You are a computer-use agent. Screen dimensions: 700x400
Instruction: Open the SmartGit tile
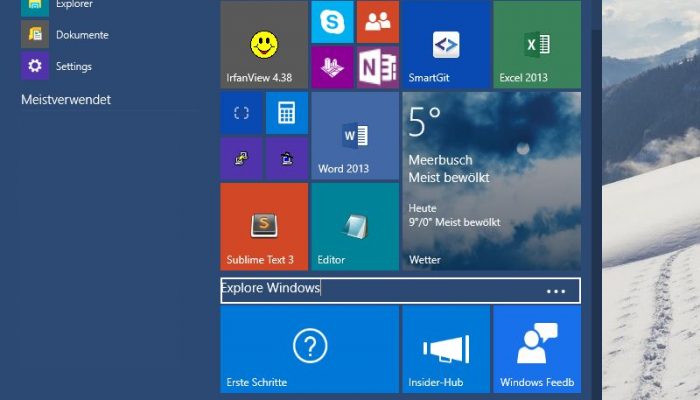(446, 45)
